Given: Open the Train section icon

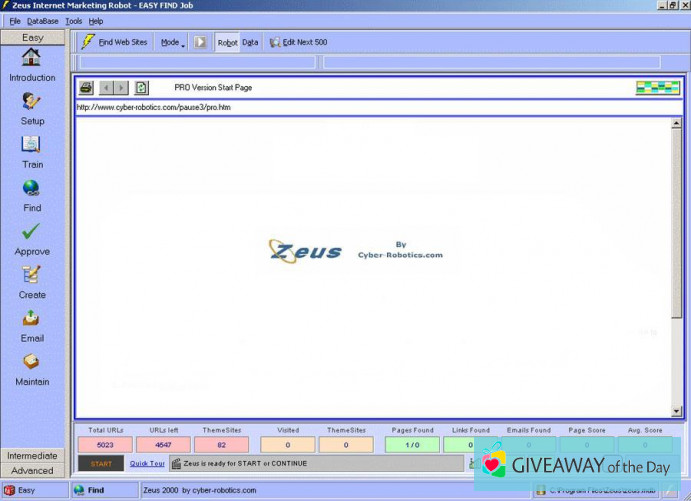Looking at the screenshot, I should coord(32,145).
